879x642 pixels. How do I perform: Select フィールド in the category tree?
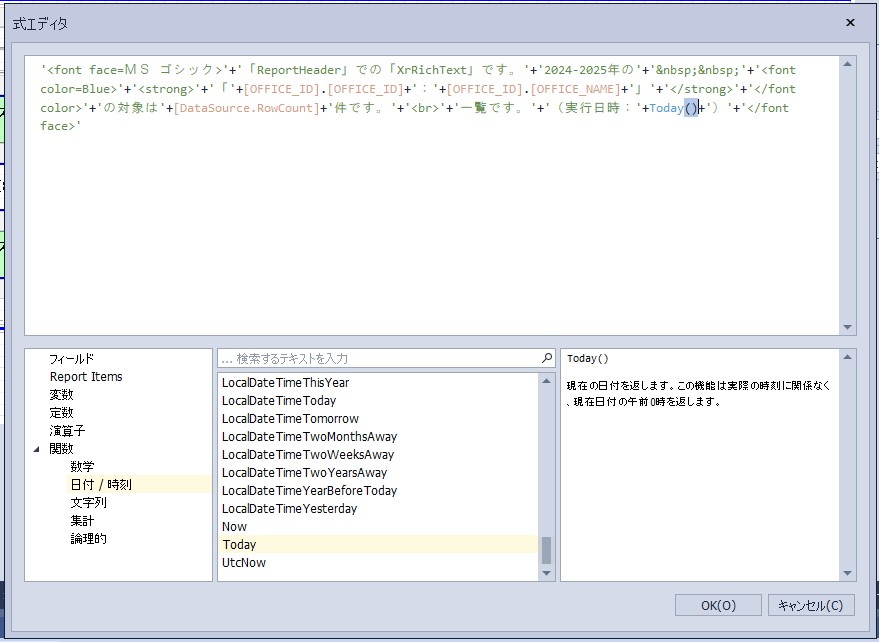tap(72, 358)
